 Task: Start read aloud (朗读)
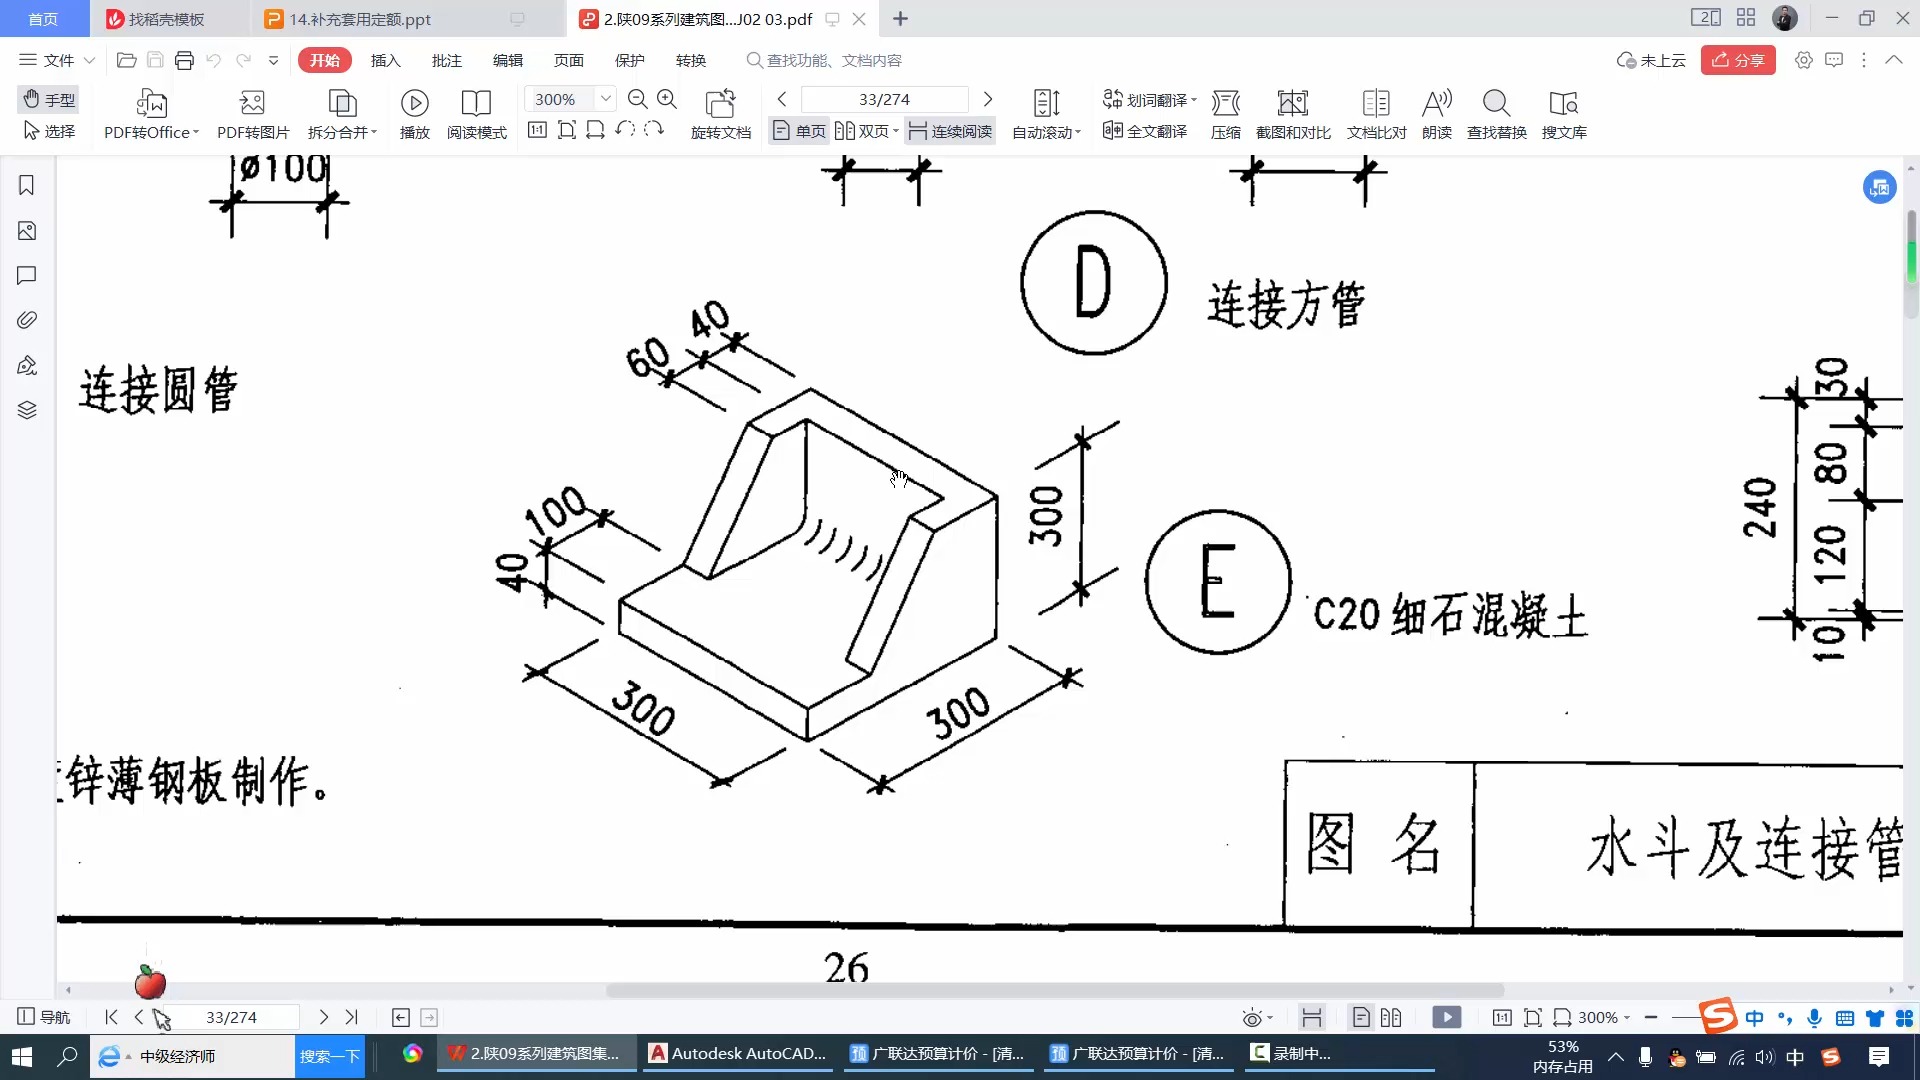pyautogui.click(x=1436, y=114)
